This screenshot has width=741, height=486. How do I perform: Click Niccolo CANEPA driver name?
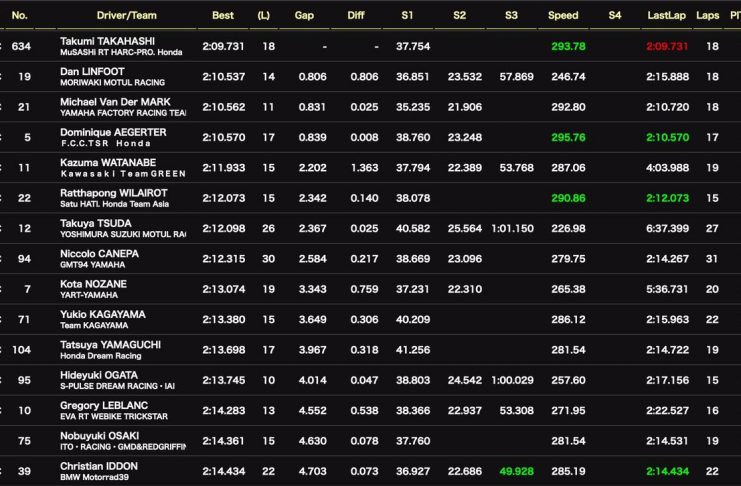(99, 253)
